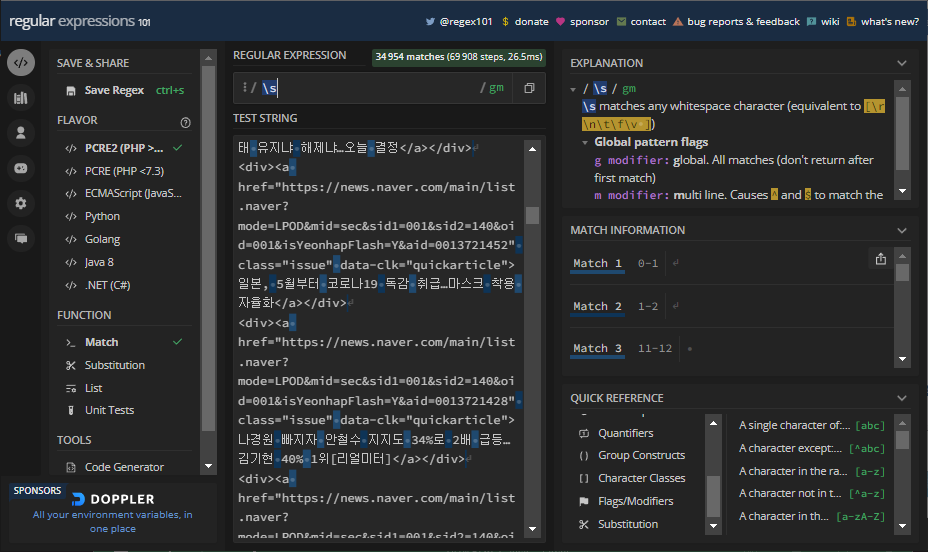Open Group Constructs reference category
This screenshot has width=928, height=552.
[x=641, y=456]
